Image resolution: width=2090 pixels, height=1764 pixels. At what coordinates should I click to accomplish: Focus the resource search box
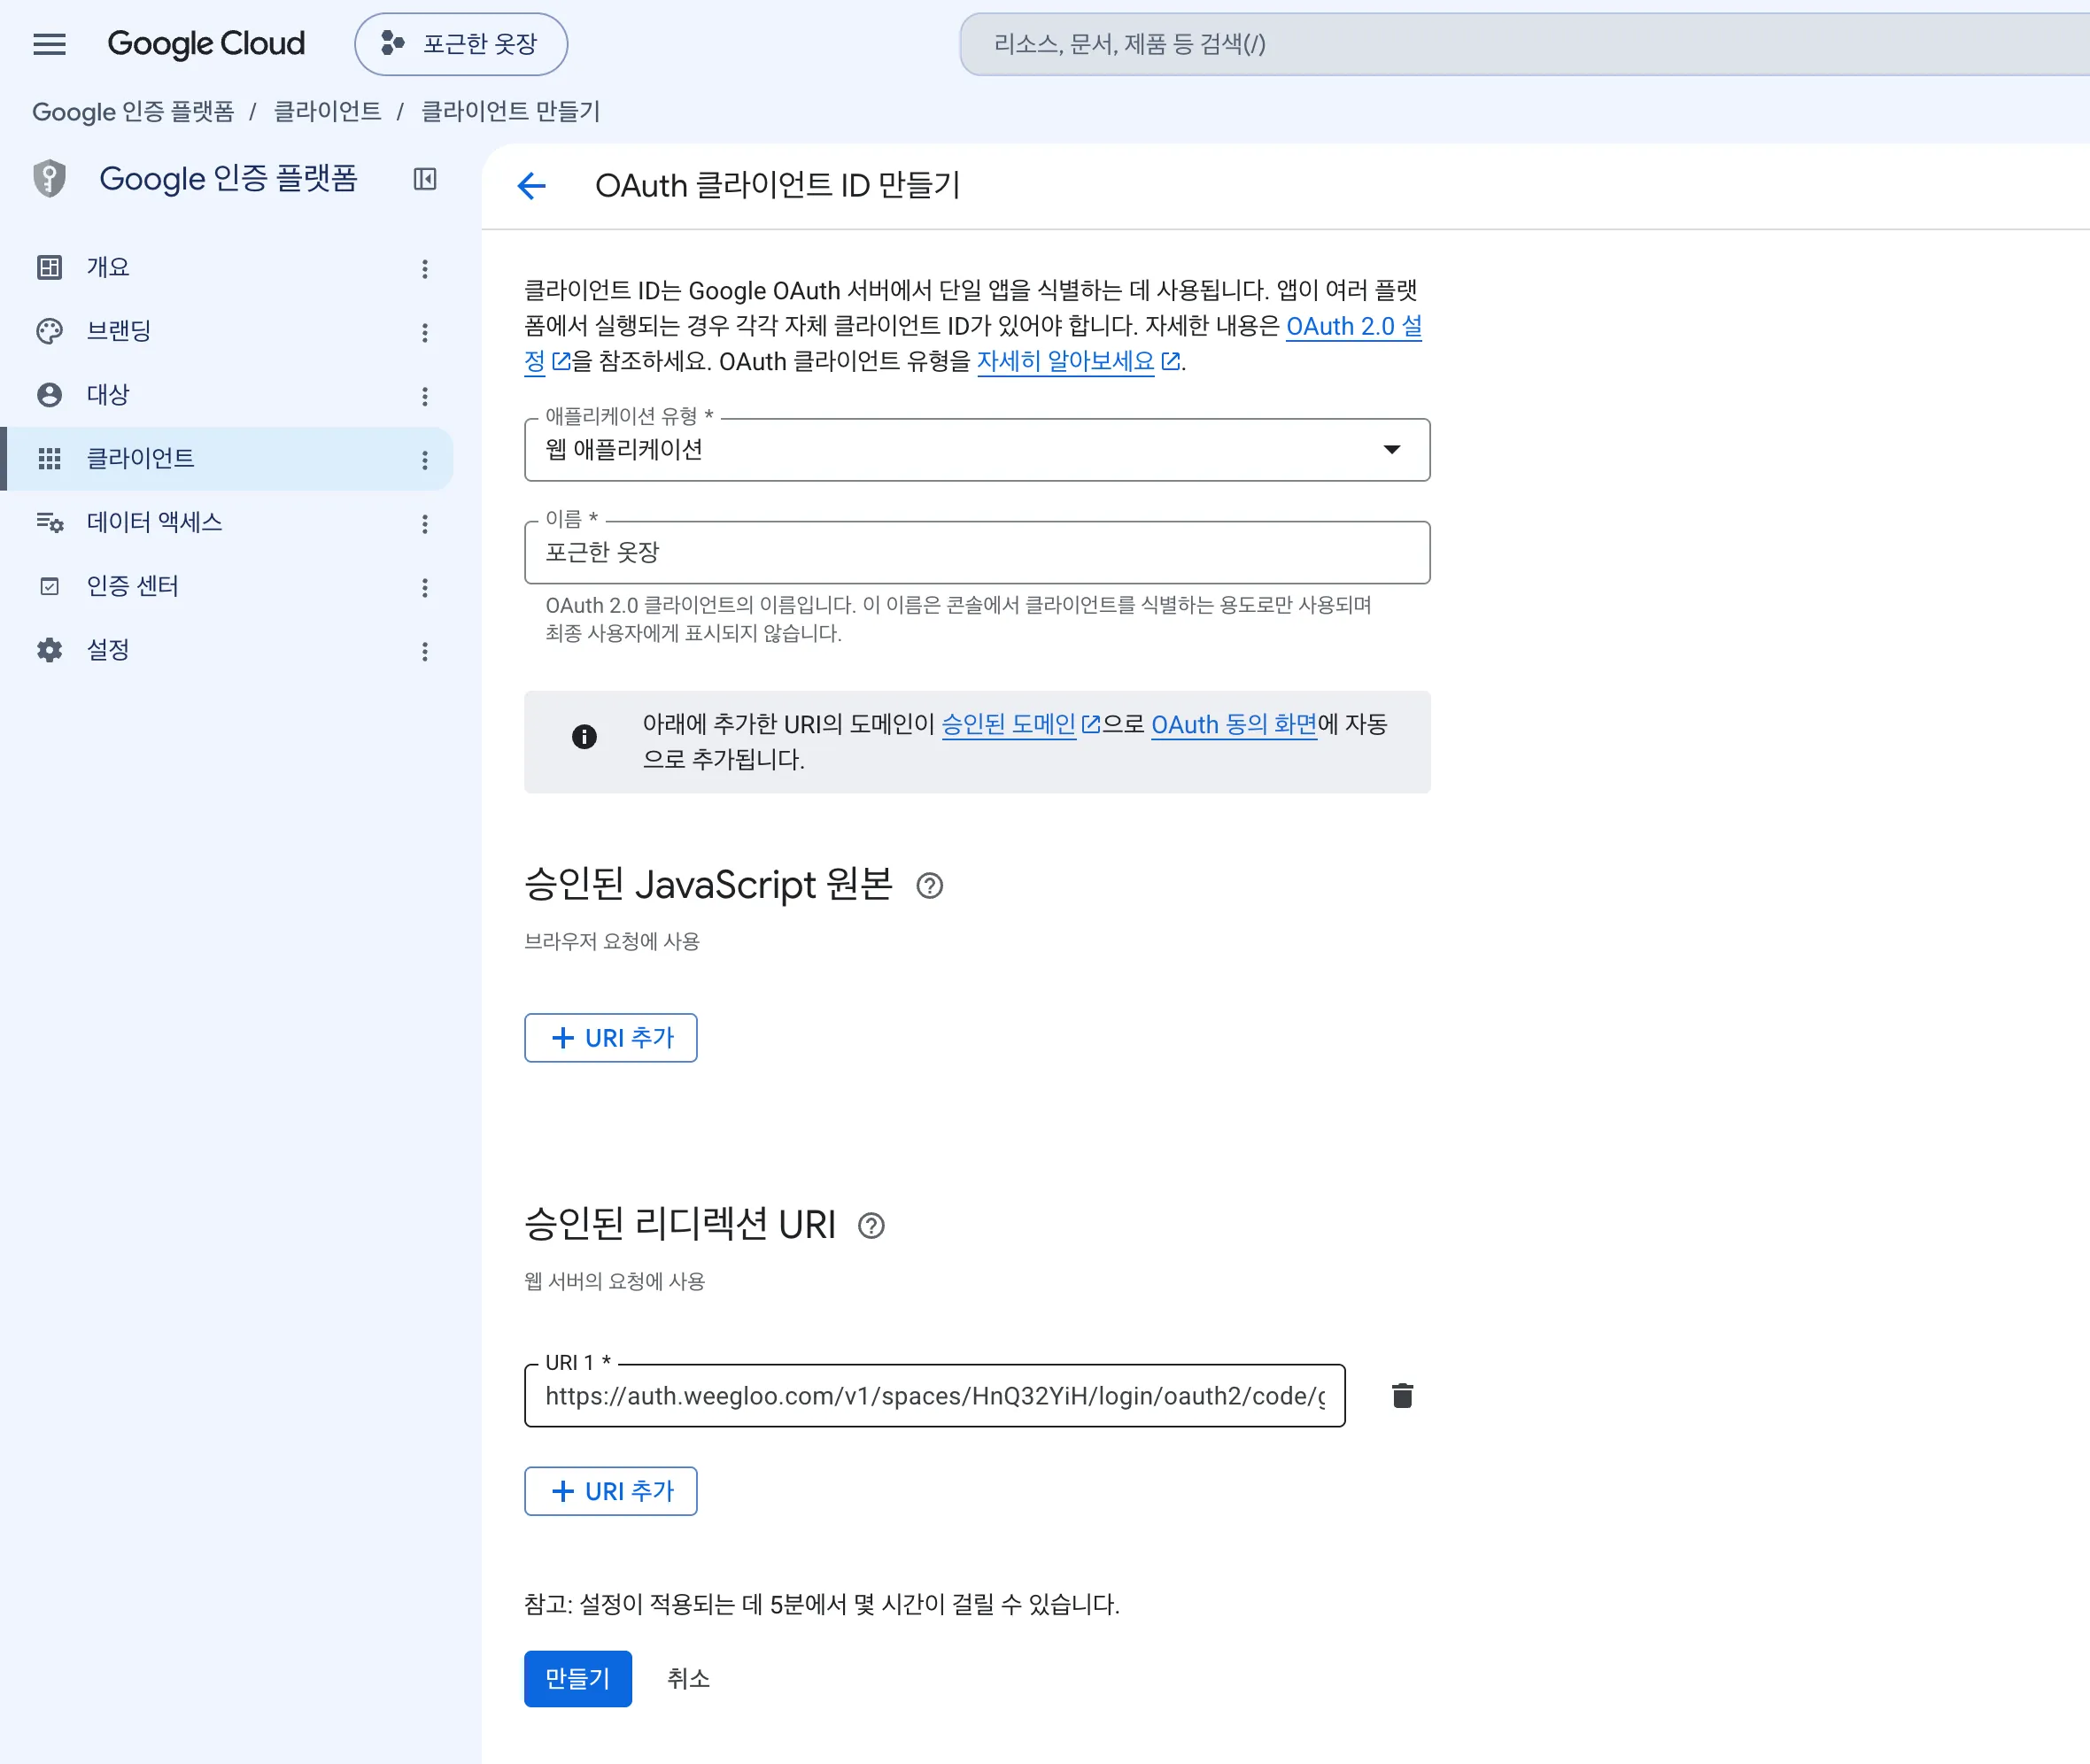coord(1524,44)
